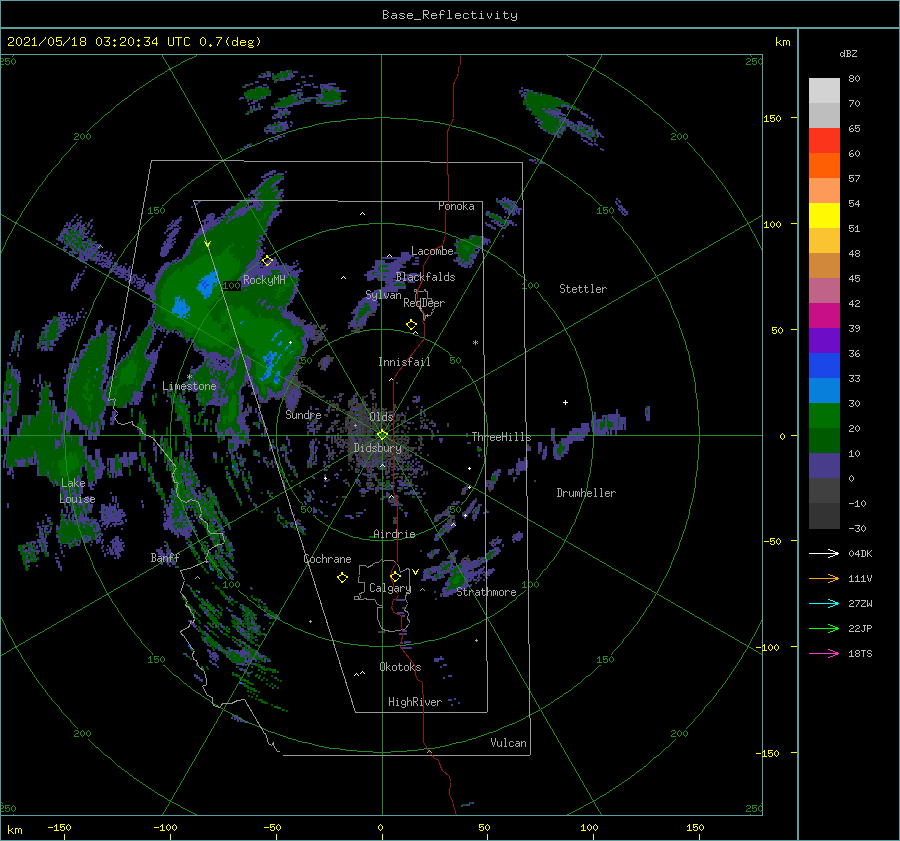Click the Ponoka city label
Screen dimensions: 900x841
456,206
